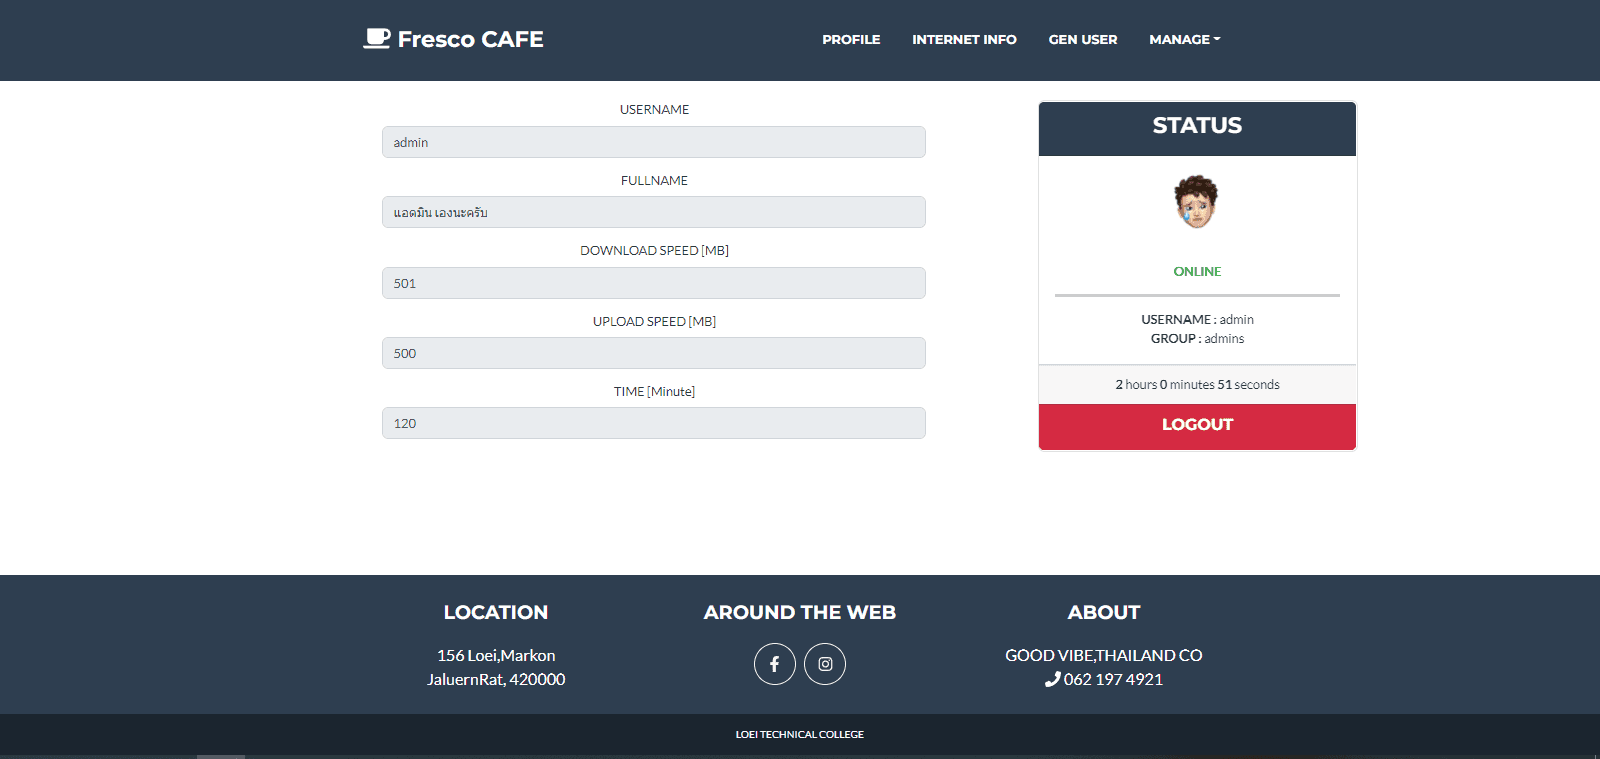Screen dimensions: 1600x759
Task: Click the green ONLINE status label
Action: [x=1197, y=272]
